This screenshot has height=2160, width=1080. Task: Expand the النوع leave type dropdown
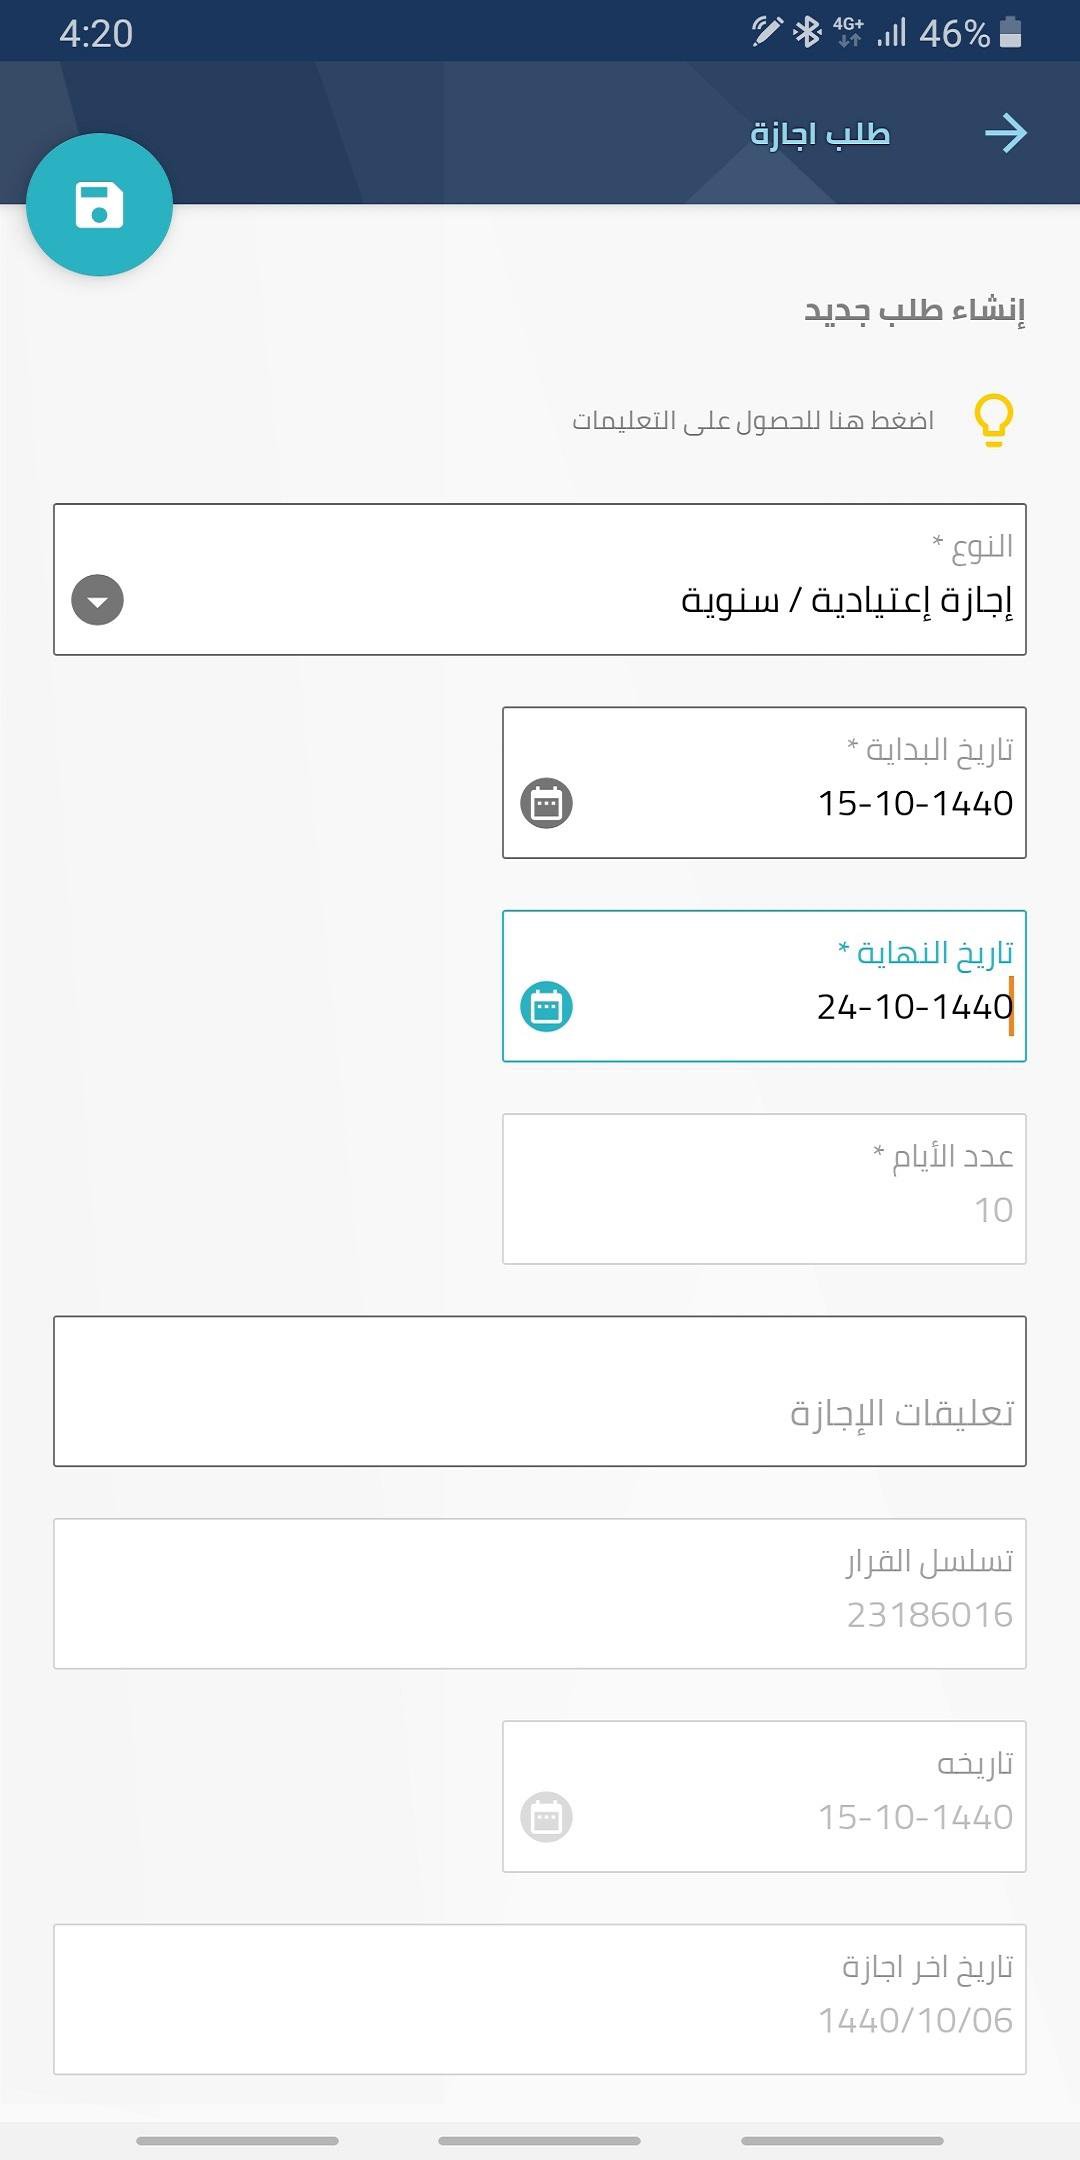tap(97, 601)
